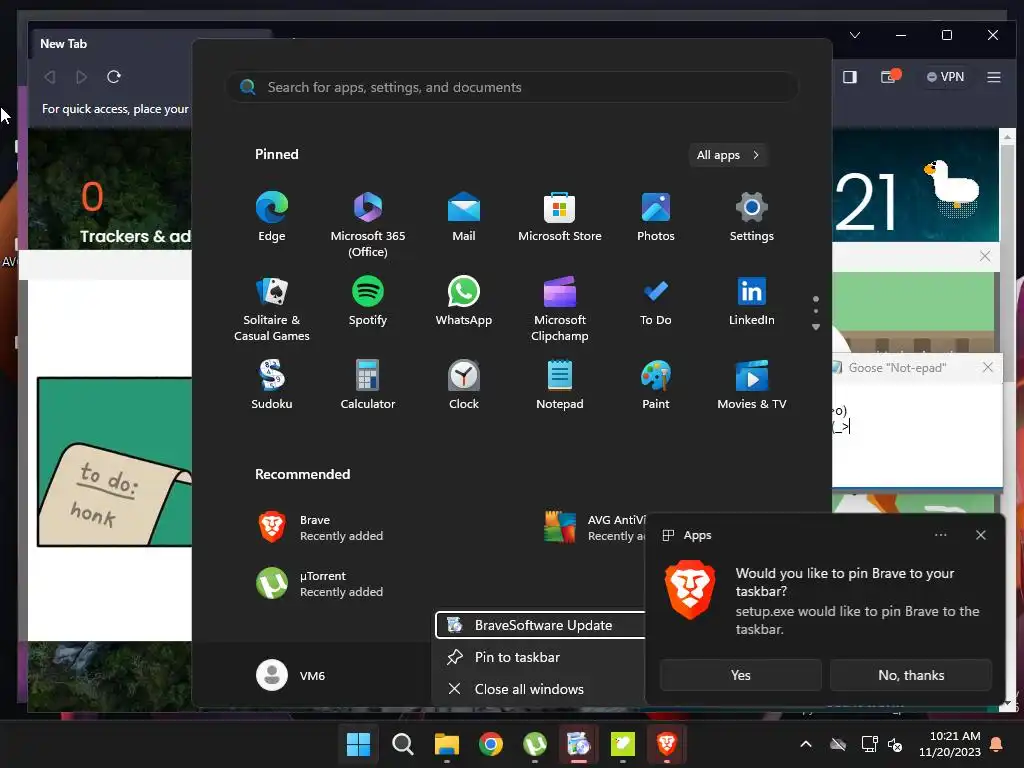1024x768 pixels.
Task: Click Yes to pin Brave
Action: 741,675
